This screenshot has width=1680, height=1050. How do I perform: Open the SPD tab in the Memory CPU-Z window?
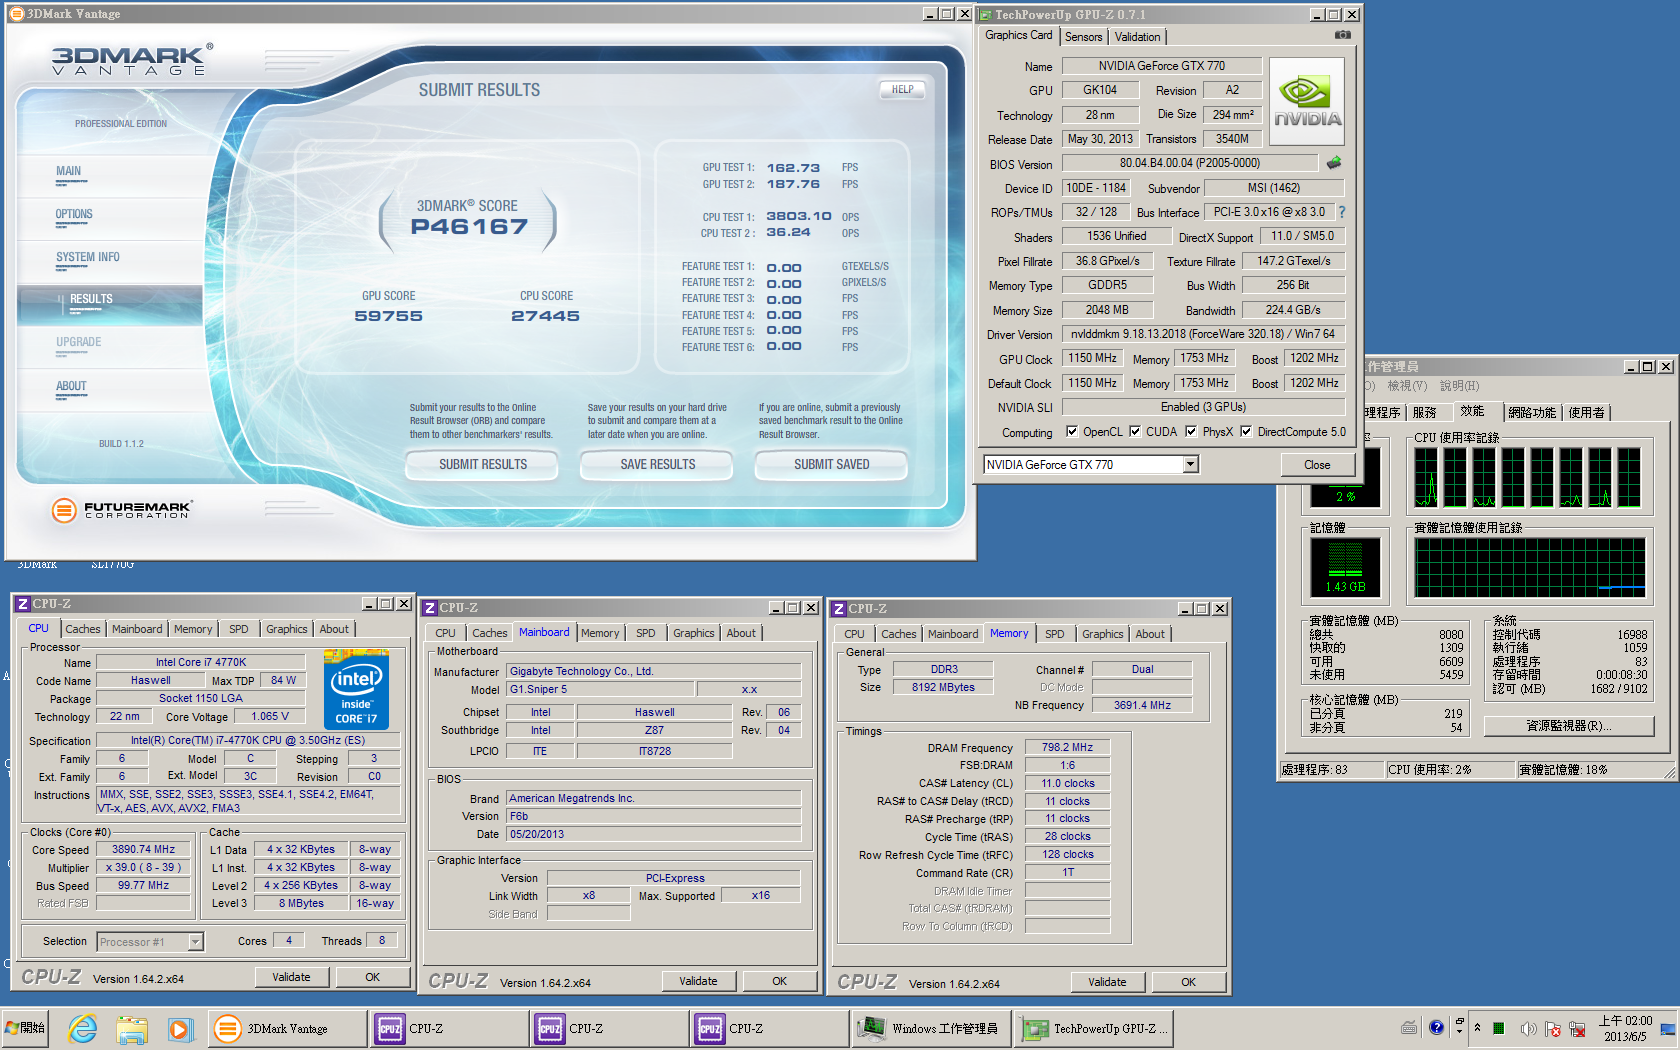coord(1054,634)
